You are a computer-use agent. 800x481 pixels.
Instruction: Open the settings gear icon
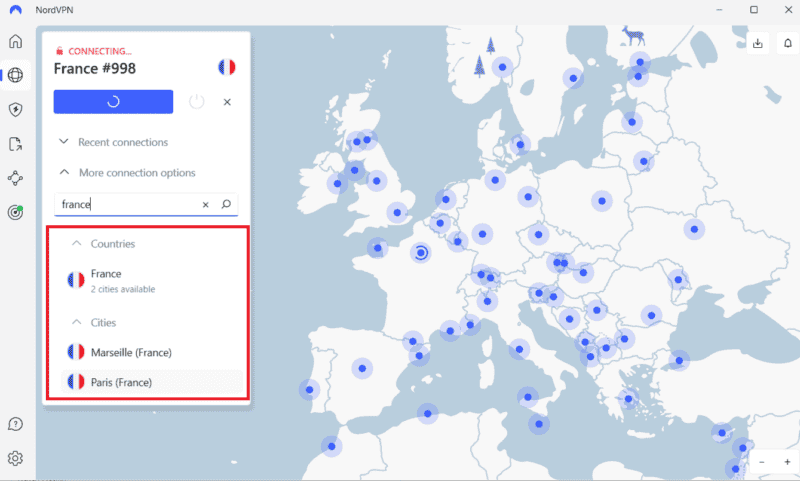(15, 458)
